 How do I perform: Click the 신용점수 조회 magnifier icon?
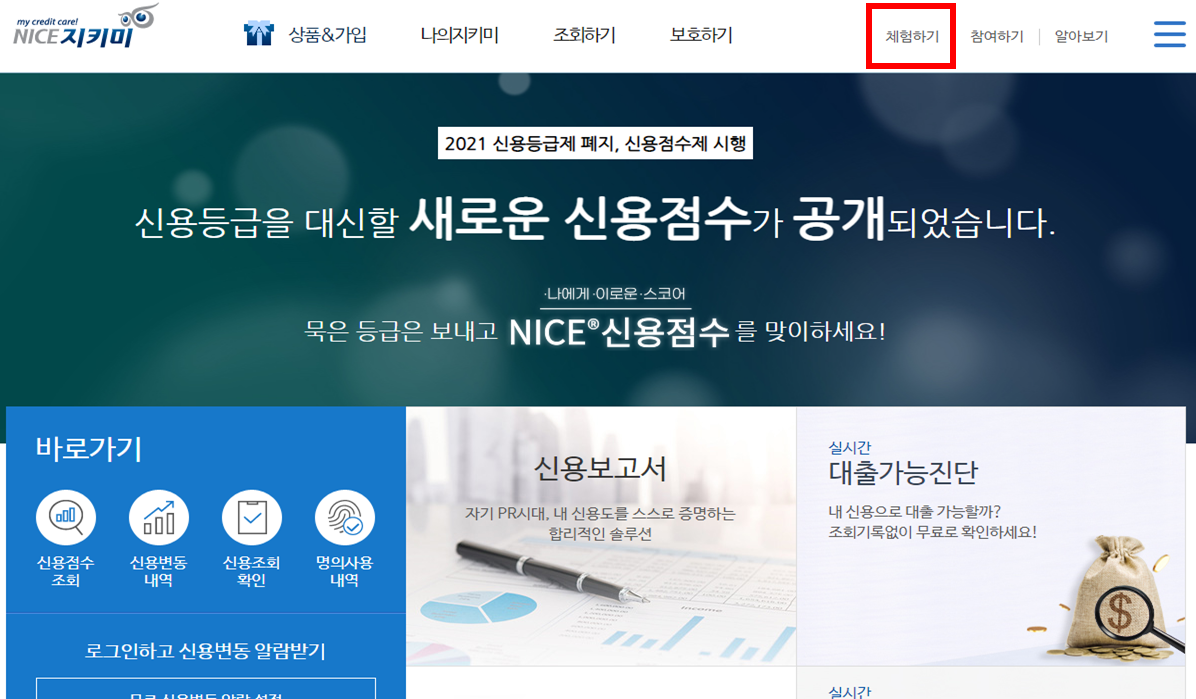pyautogui.click(x=66, y=519)
